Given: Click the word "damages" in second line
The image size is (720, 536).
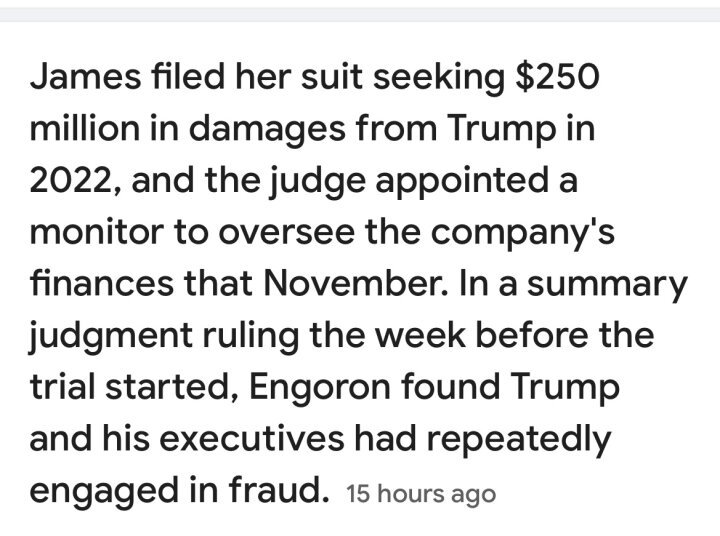Looking at the screenshot, I should point(267,130).
